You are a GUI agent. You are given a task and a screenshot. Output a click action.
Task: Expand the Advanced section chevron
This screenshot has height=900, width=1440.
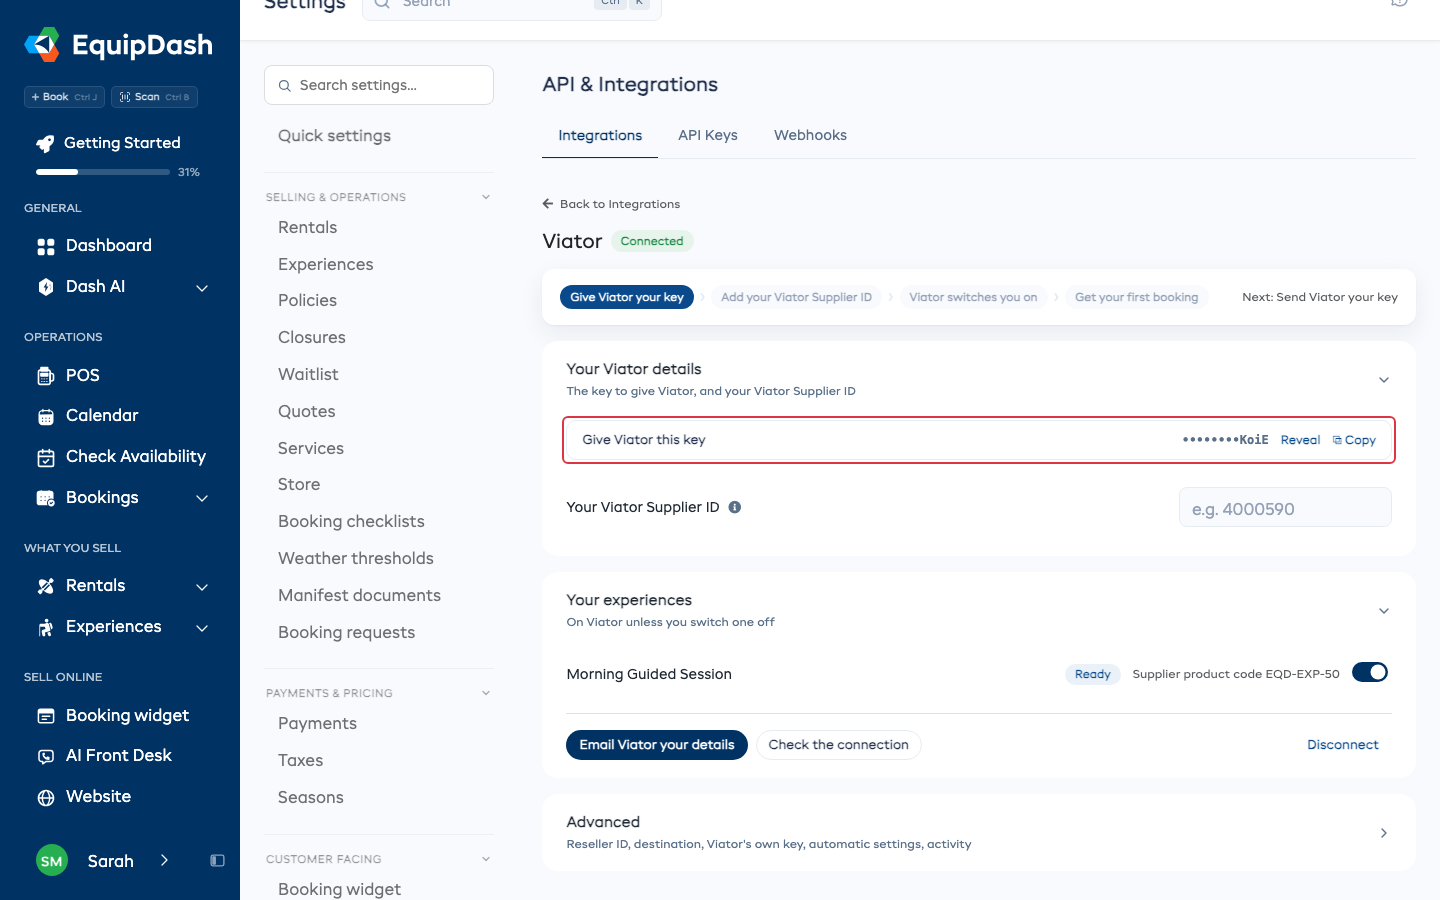click(x=1384, y=833)
